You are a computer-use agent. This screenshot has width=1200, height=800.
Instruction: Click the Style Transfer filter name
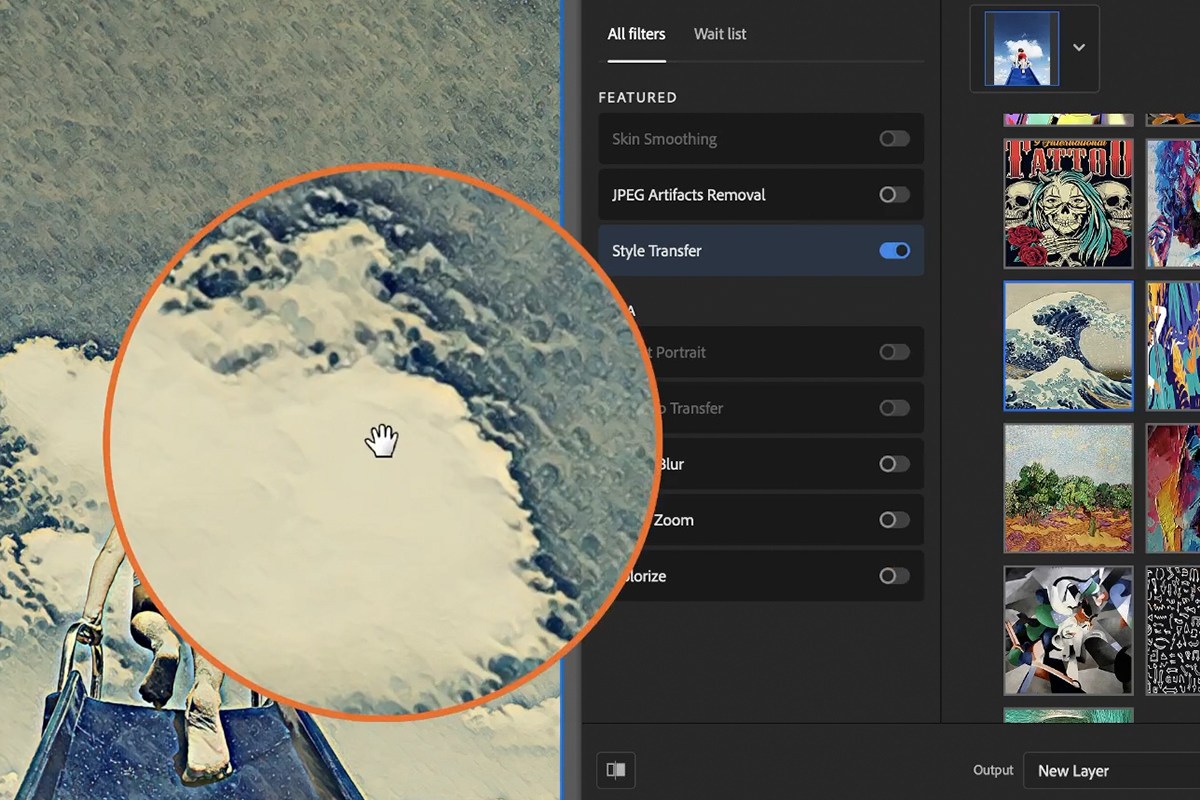pyautogui.click(x=657, y=251)
